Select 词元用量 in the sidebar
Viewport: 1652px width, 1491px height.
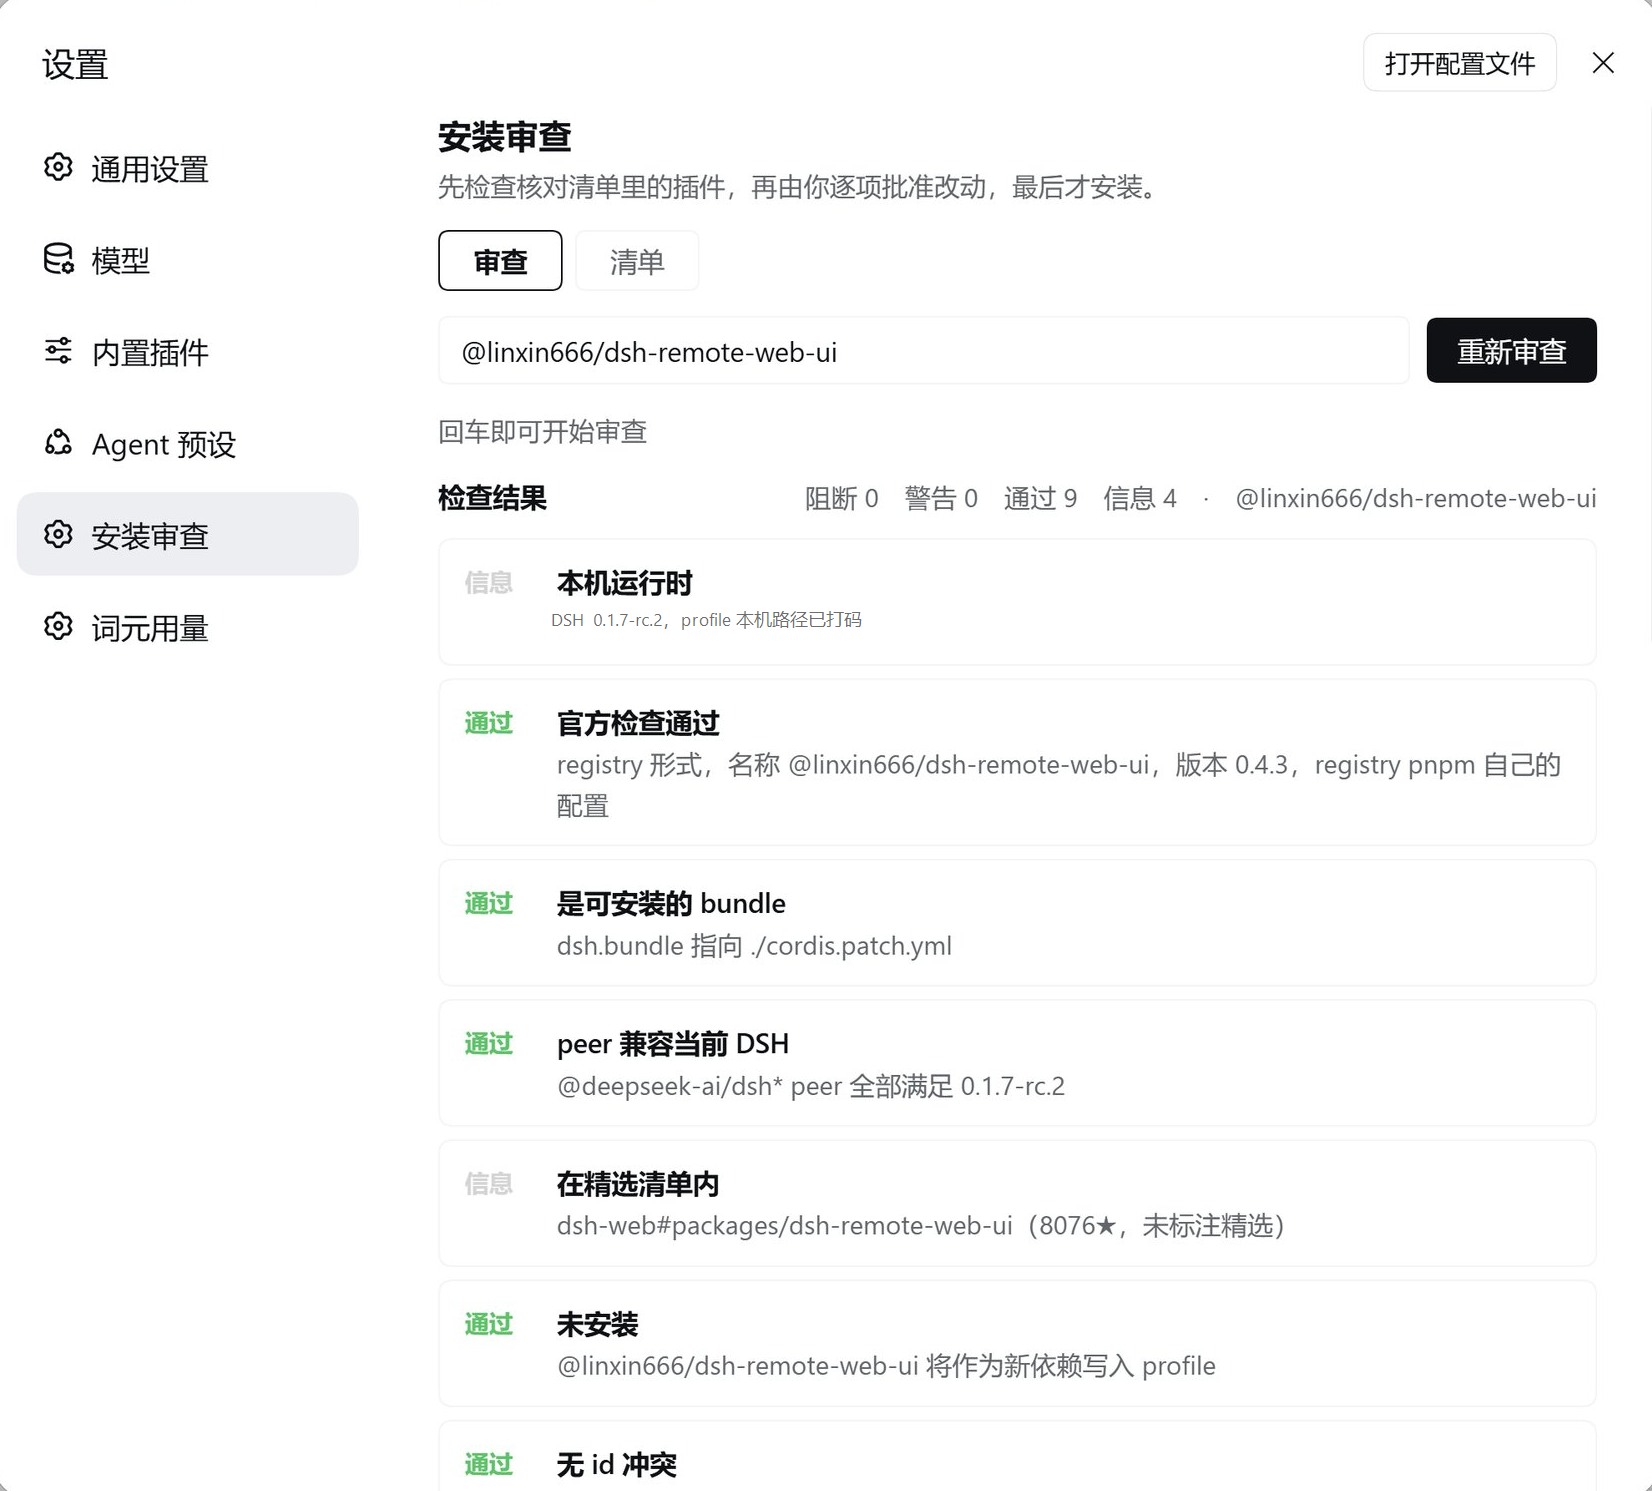click(187, 627)
